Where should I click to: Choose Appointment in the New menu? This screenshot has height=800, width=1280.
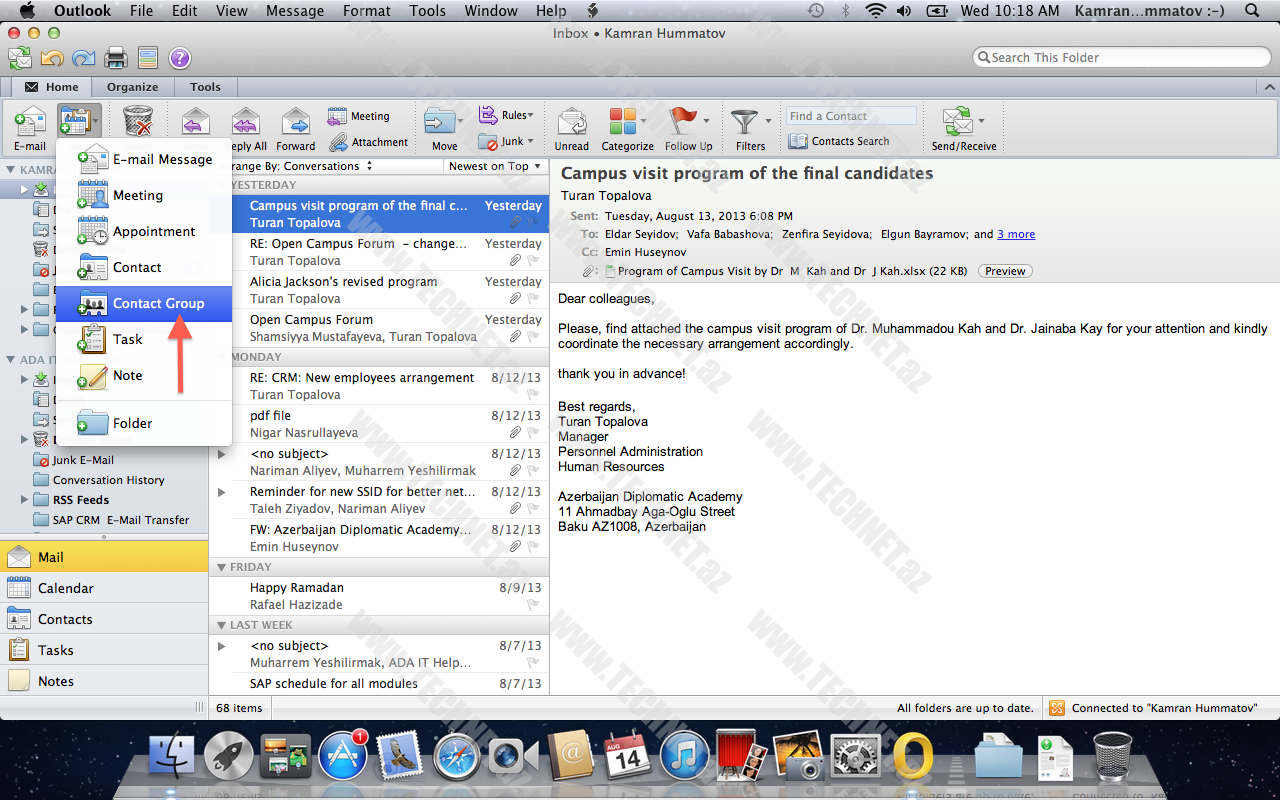pyautogui.click(x=153, y=231)
